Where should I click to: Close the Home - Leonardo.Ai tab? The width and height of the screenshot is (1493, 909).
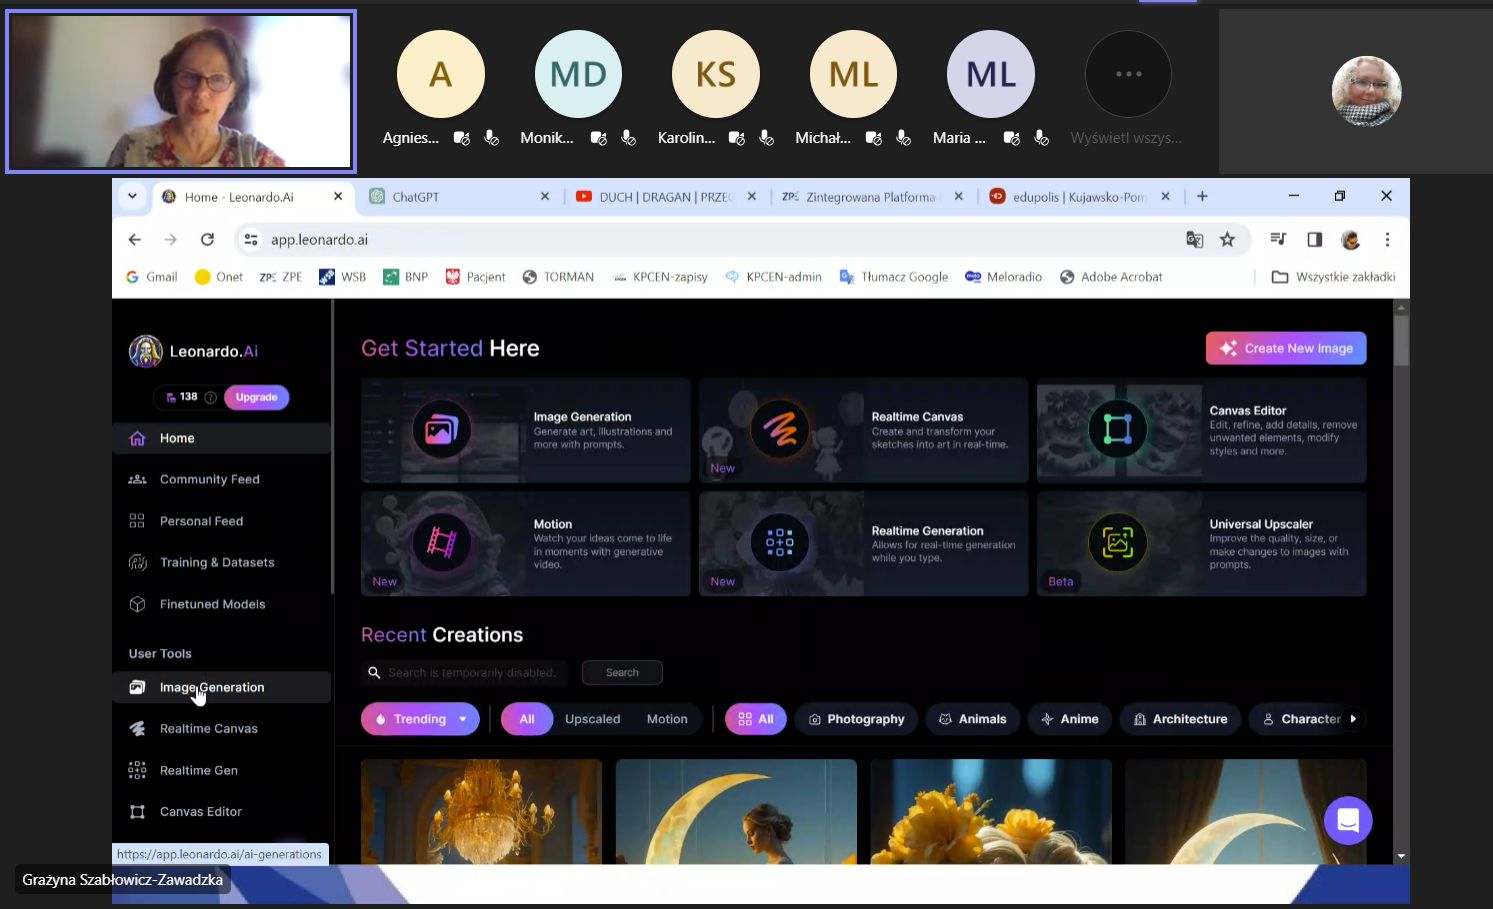[338, 197]
